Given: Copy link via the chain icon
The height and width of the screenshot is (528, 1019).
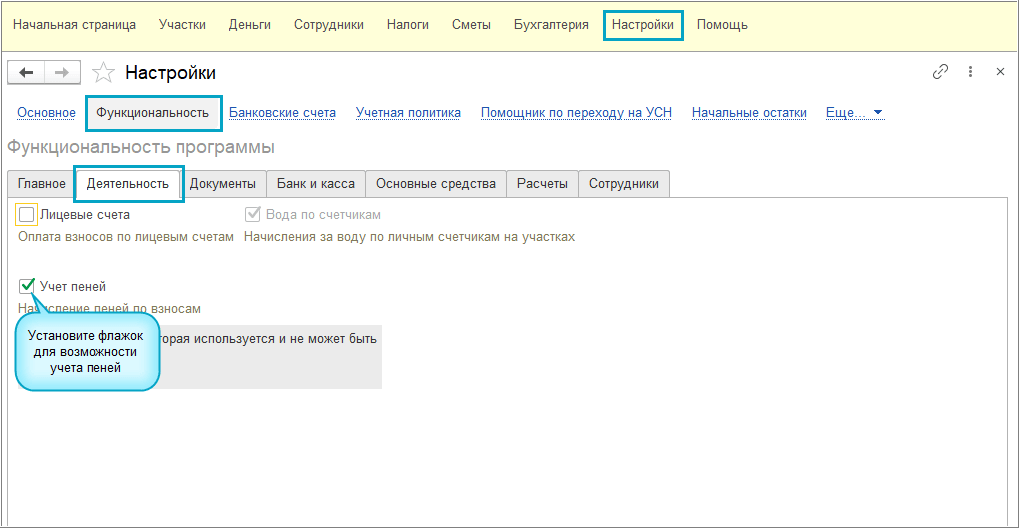Looking at the screenshot, I should (940, 72).
